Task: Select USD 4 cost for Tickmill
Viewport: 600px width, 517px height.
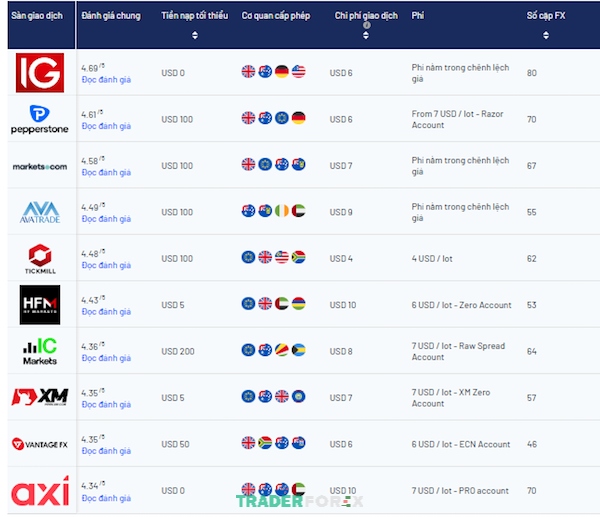Action: (341, 259)
